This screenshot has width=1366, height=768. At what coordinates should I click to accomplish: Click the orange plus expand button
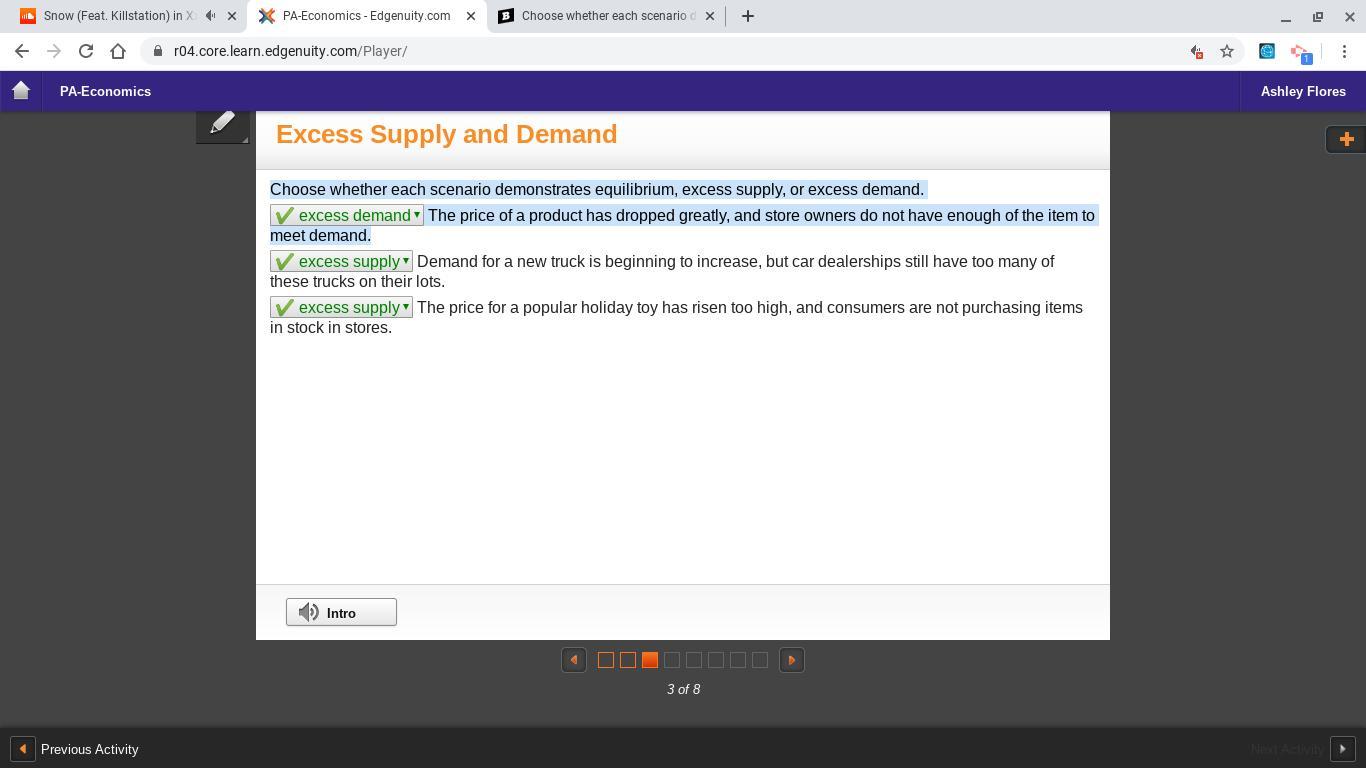click(x=1345, y=139)
